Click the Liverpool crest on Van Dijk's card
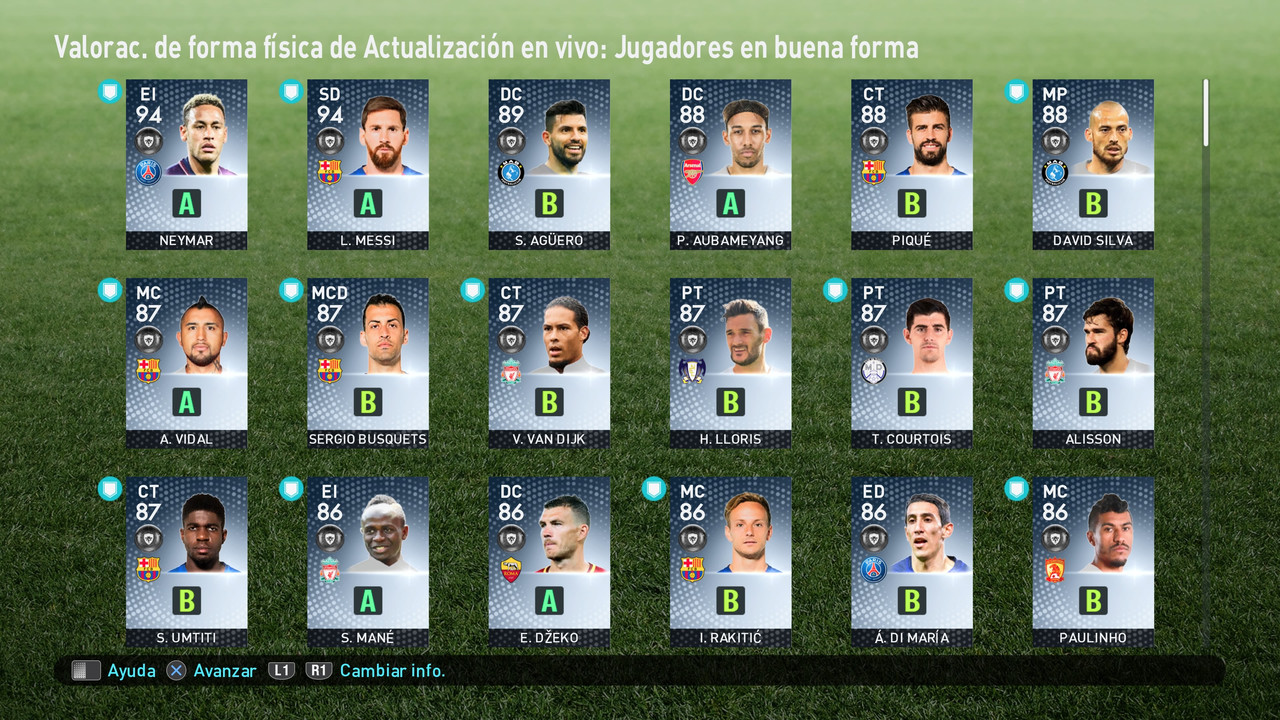Image resolution: width=1280 pixels, height=720 pixels. pos(511,371)
